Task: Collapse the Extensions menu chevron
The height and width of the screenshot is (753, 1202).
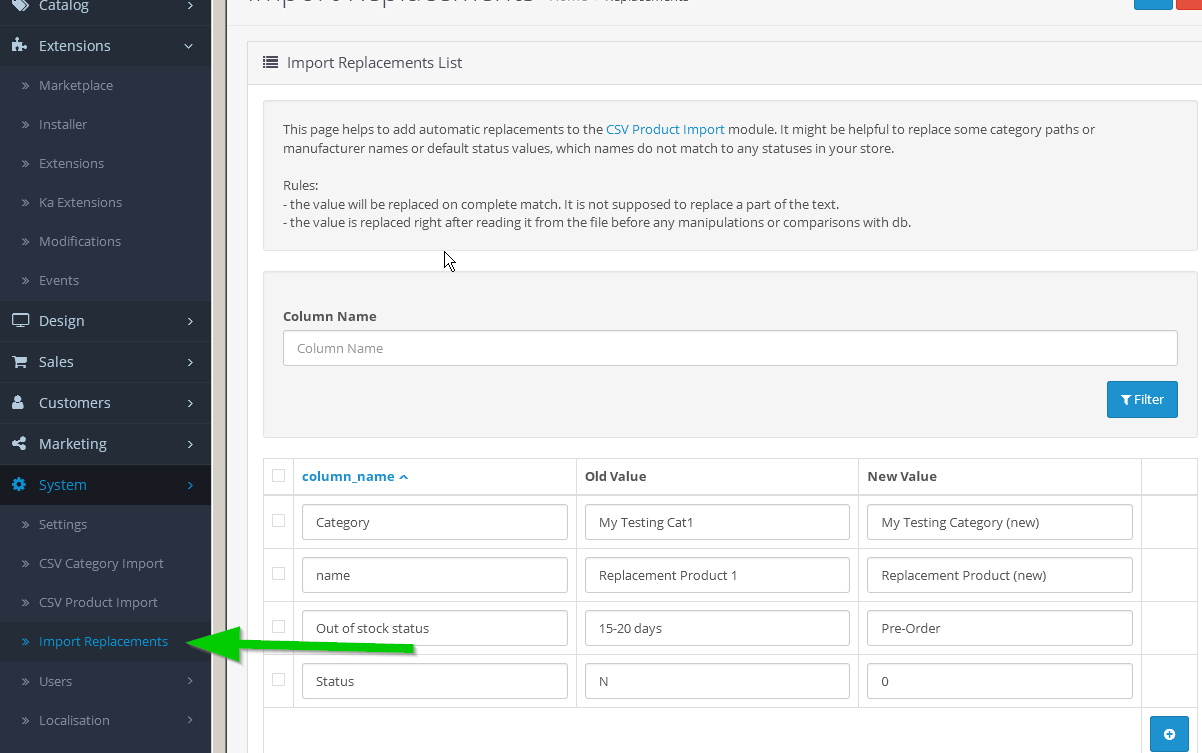Action: point(189,46)
